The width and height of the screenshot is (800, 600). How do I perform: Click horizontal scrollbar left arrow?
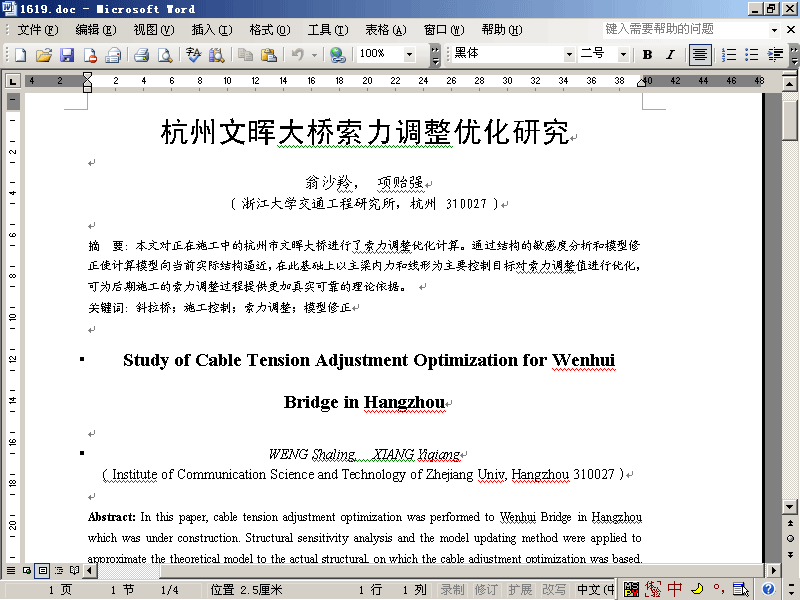point(90,570)
